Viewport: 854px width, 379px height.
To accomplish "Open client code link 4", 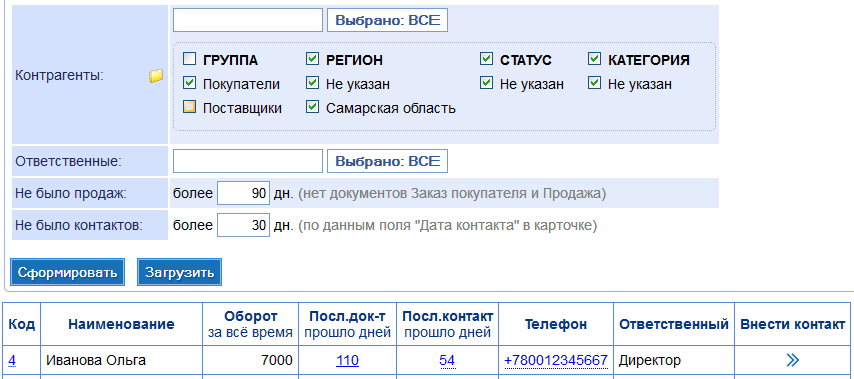I will [12, 360].
